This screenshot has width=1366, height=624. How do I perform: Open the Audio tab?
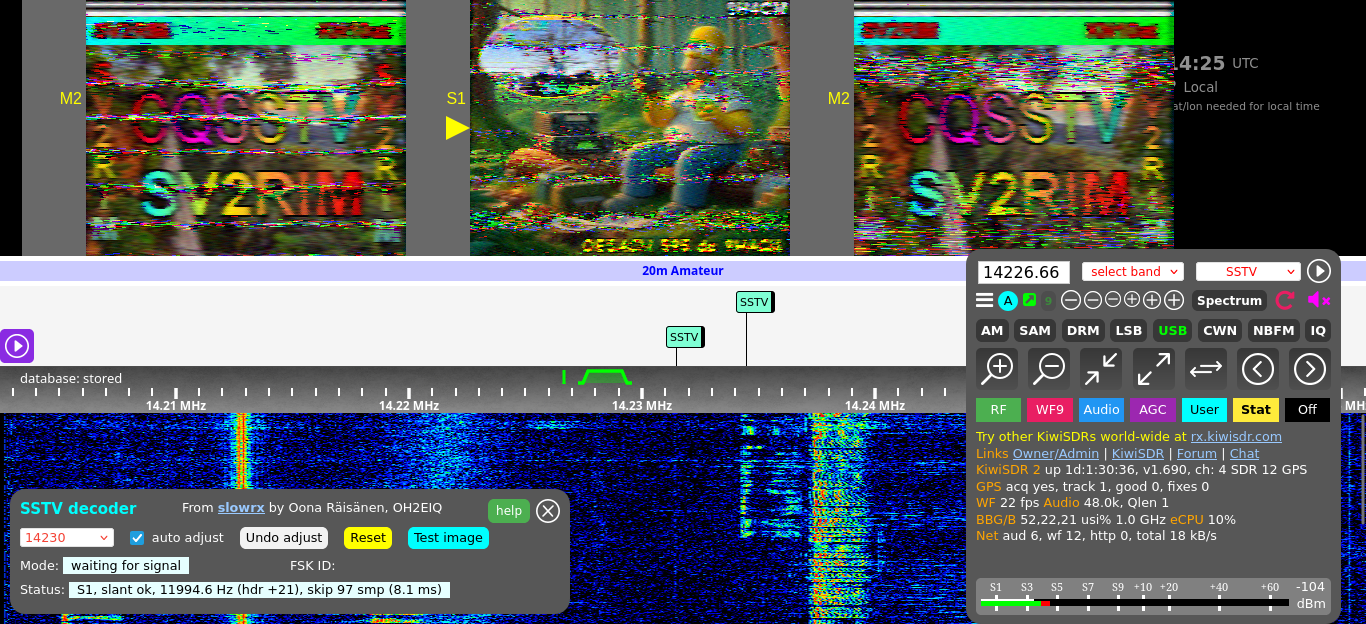(x=1102, y=409)
